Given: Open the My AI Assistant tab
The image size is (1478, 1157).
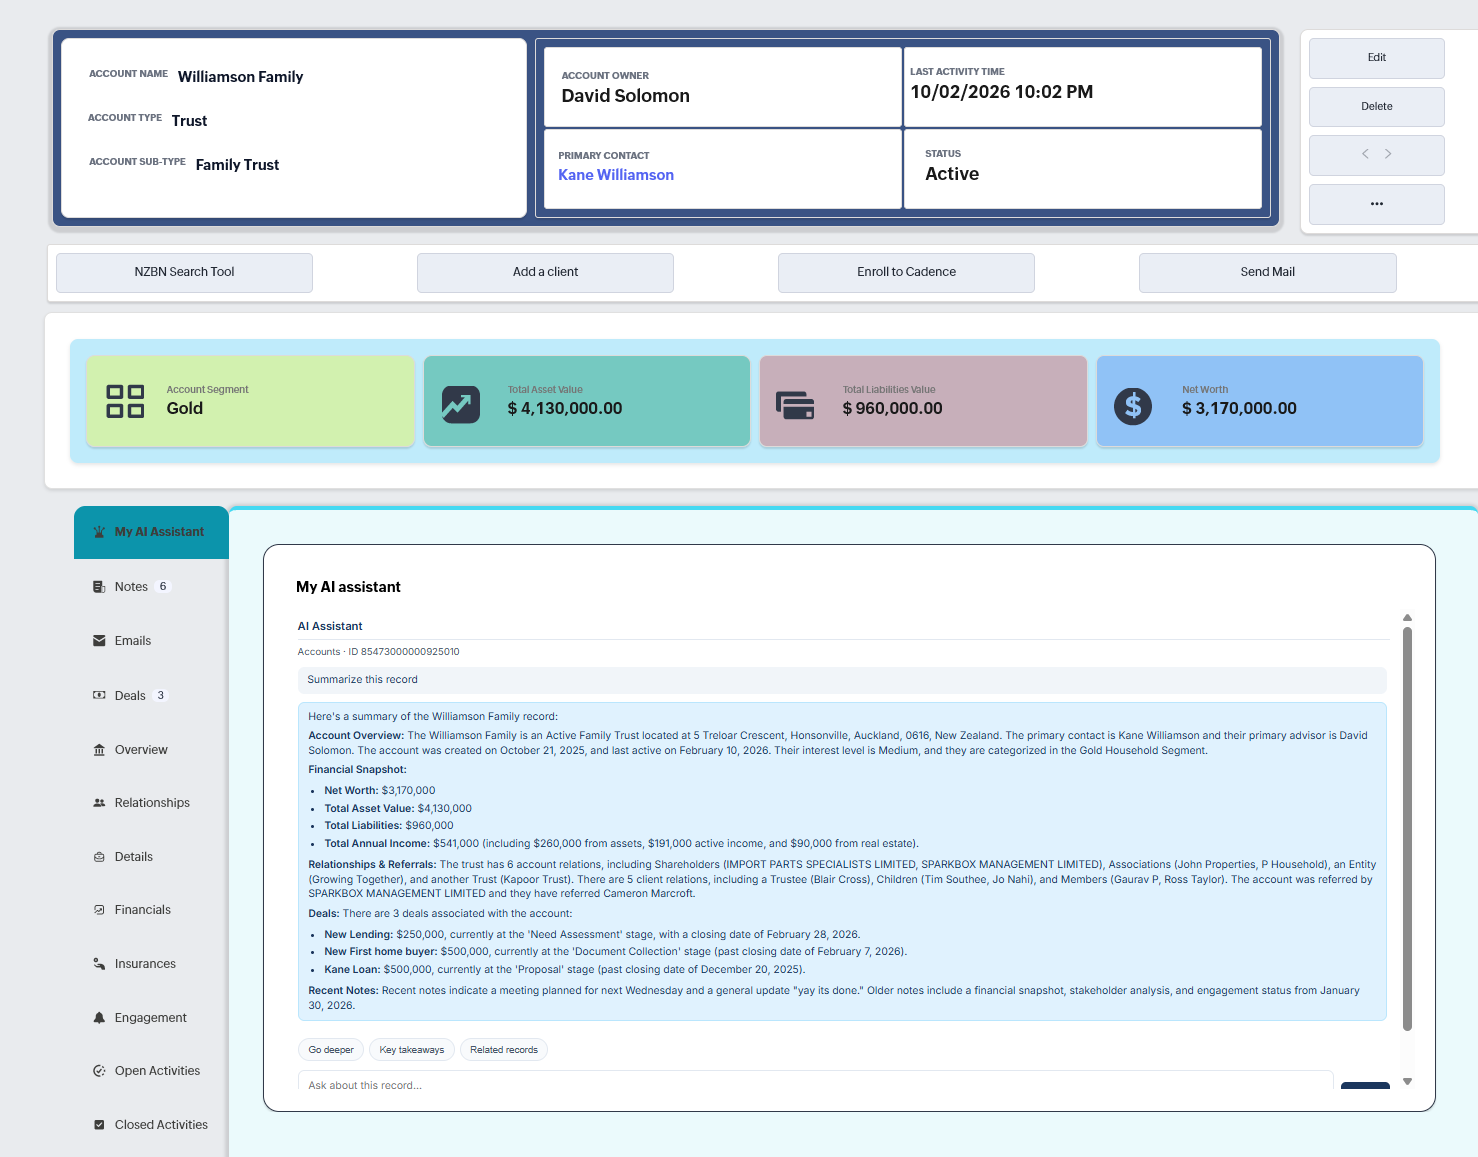Looking at the screenshot, I should (151, 532).
